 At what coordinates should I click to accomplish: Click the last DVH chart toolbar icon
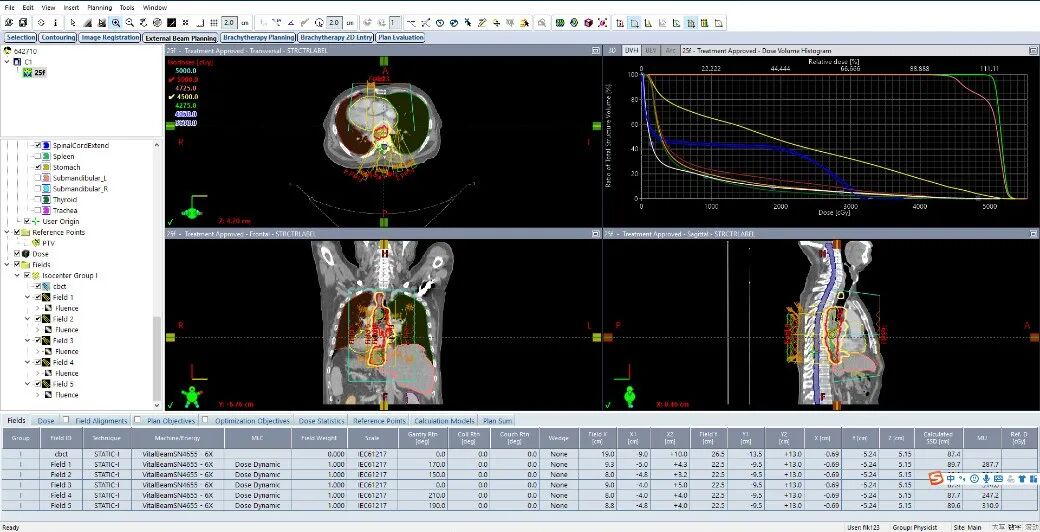718,23
